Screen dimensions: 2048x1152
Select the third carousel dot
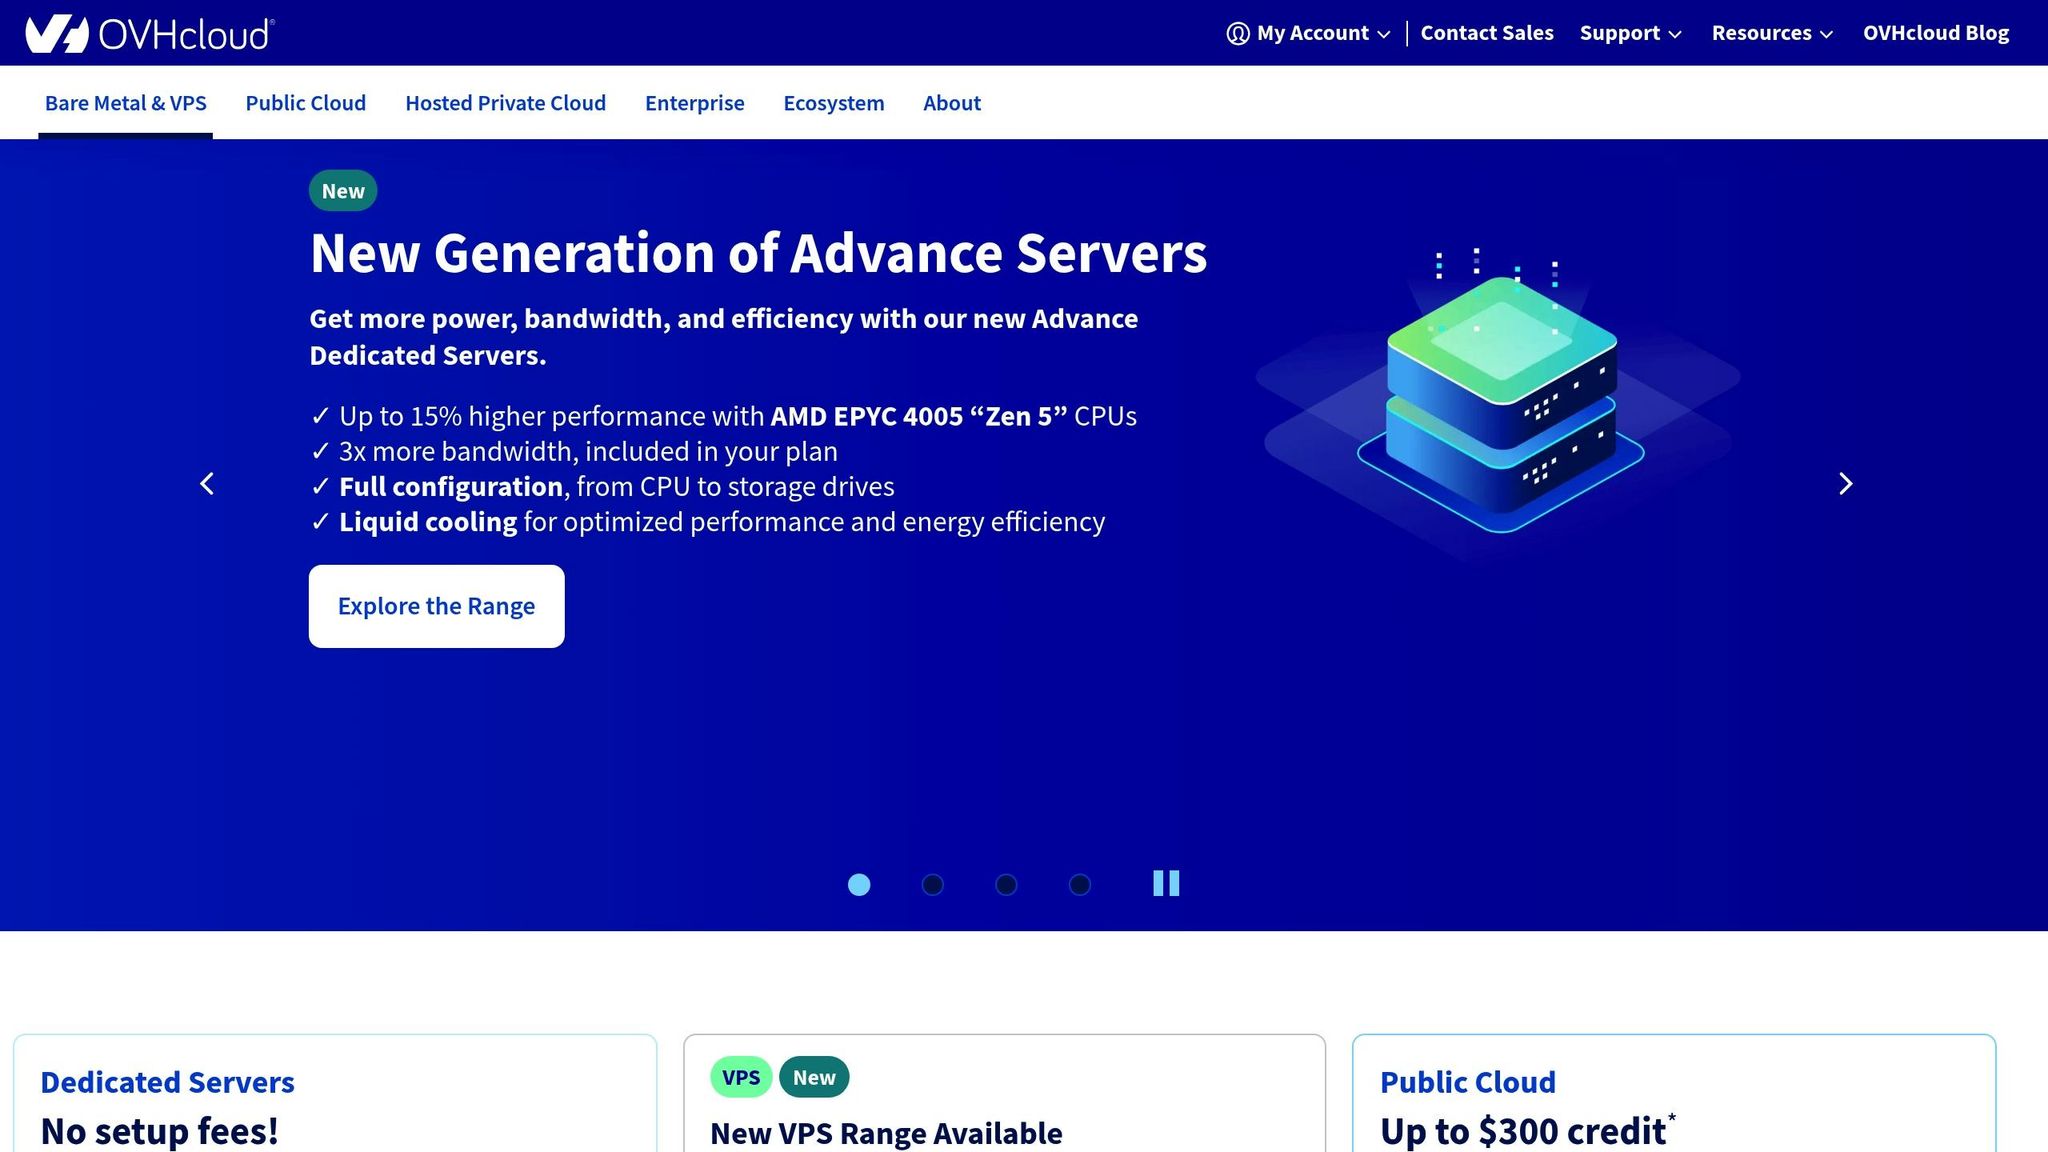pos(1006,884)
